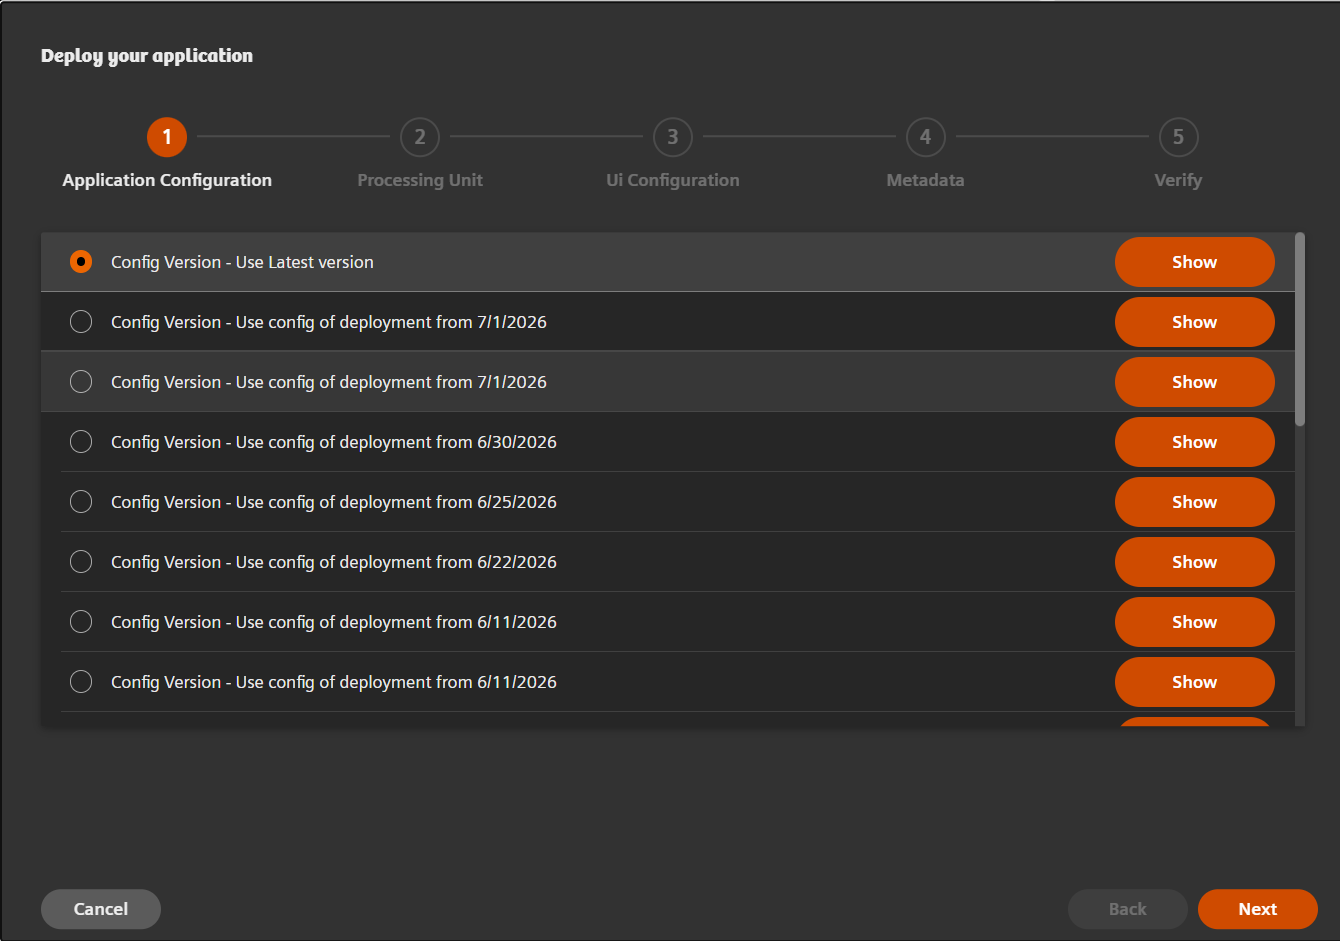Select the upper 7/1/2026 config radio button
1340x941 pixels.
81,322
